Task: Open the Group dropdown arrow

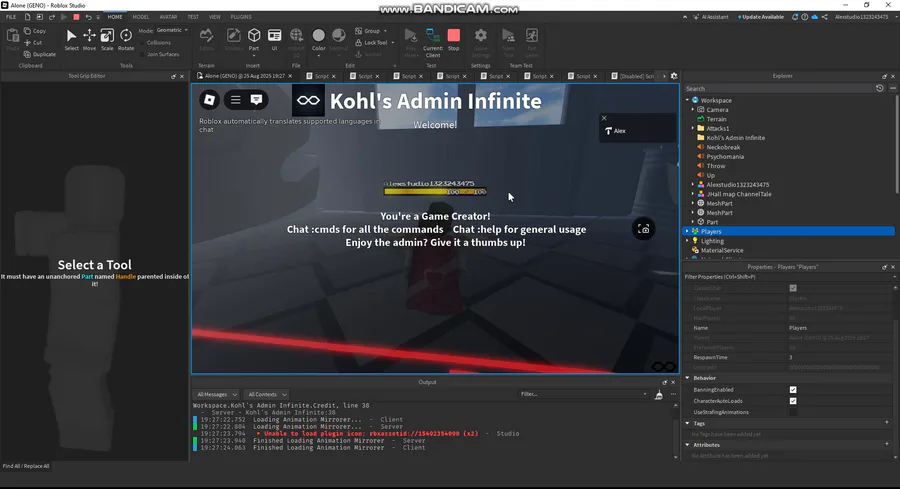Action: (385, 31)
